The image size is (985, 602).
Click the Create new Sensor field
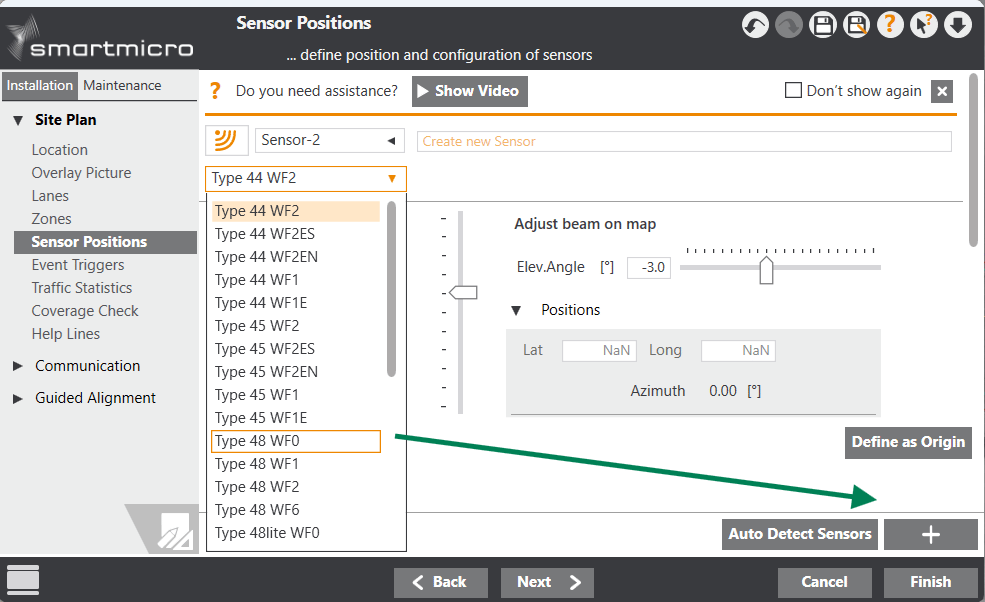pyautogui.click(x=684, y=141)
